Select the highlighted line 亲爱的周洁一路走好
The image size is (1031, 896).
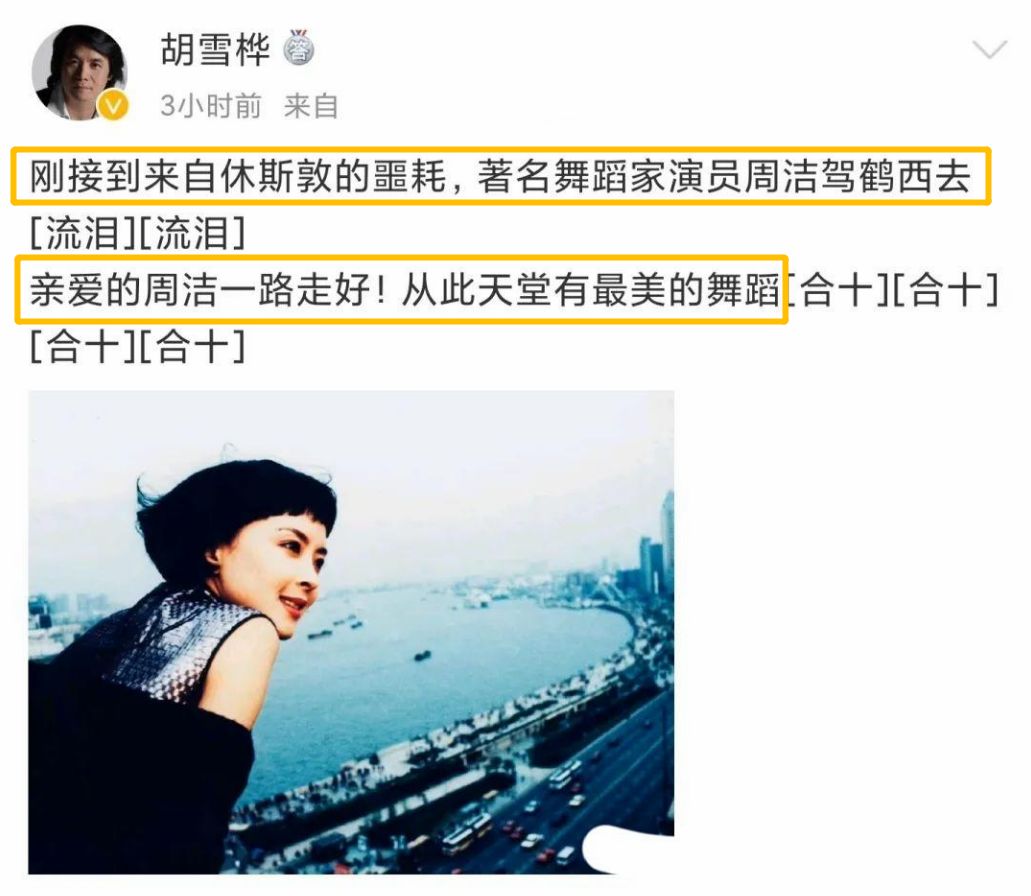pyautogui.click(x=401, y=290)
